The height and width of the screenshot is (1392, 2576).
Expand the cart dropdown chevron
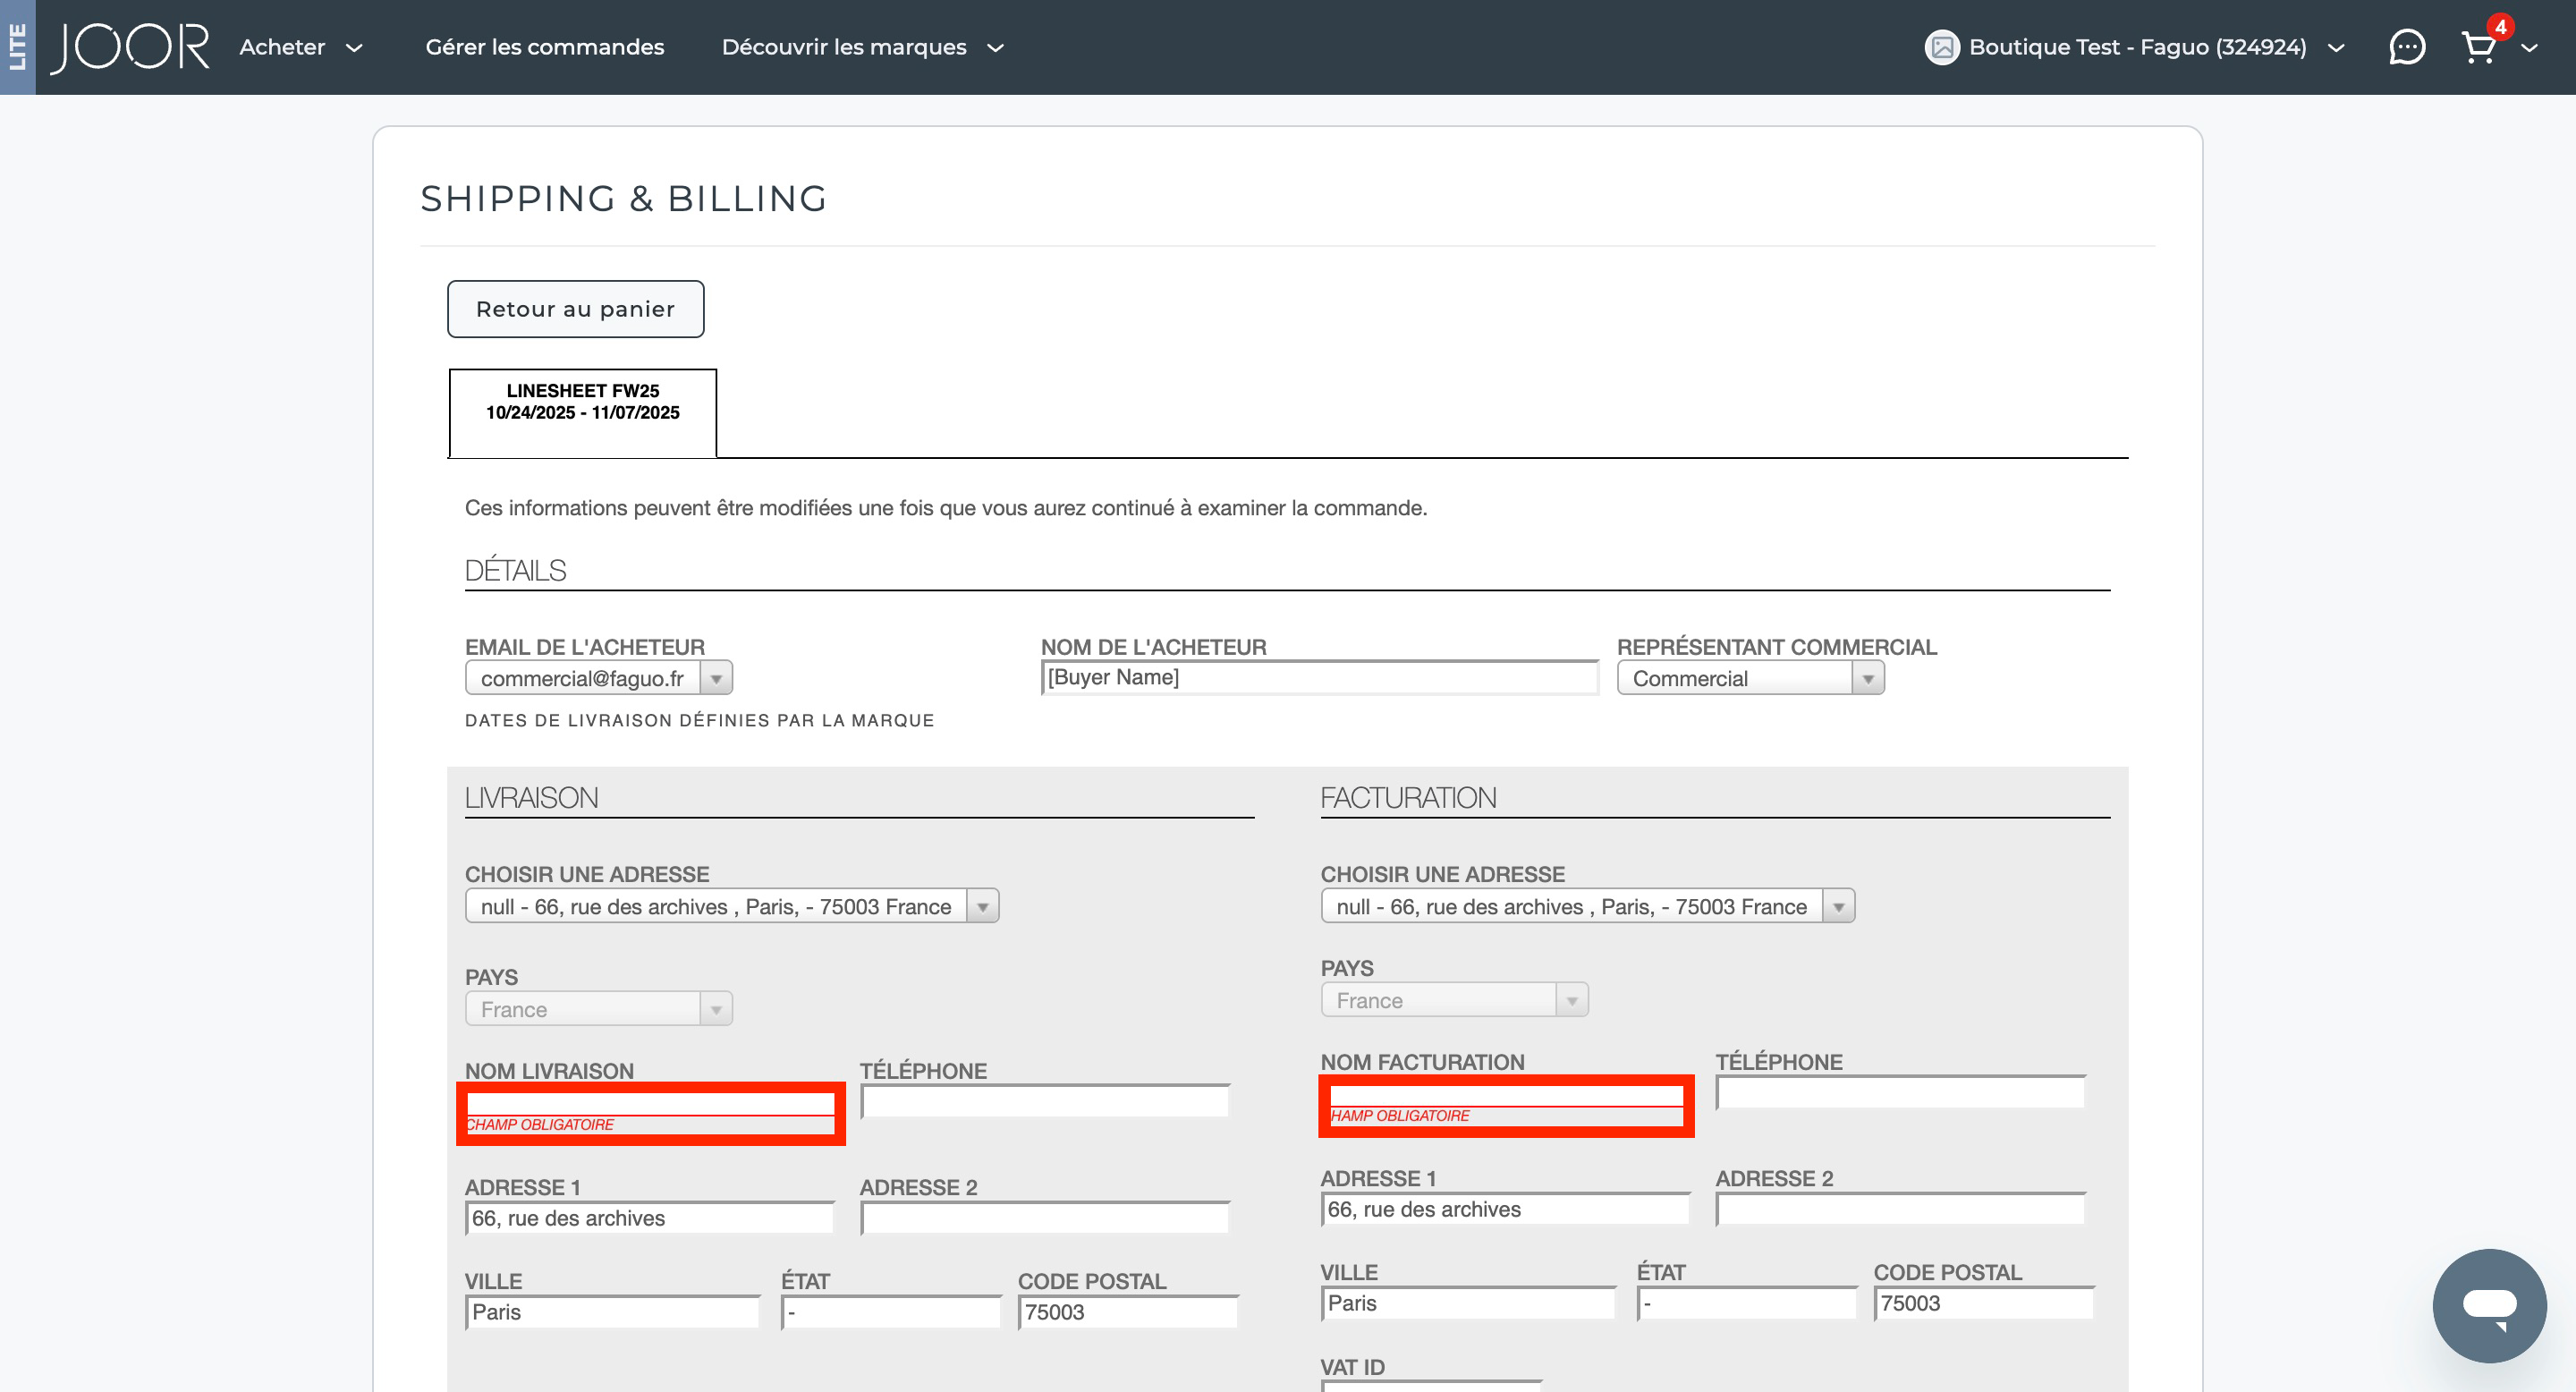tap(2529, 48)
